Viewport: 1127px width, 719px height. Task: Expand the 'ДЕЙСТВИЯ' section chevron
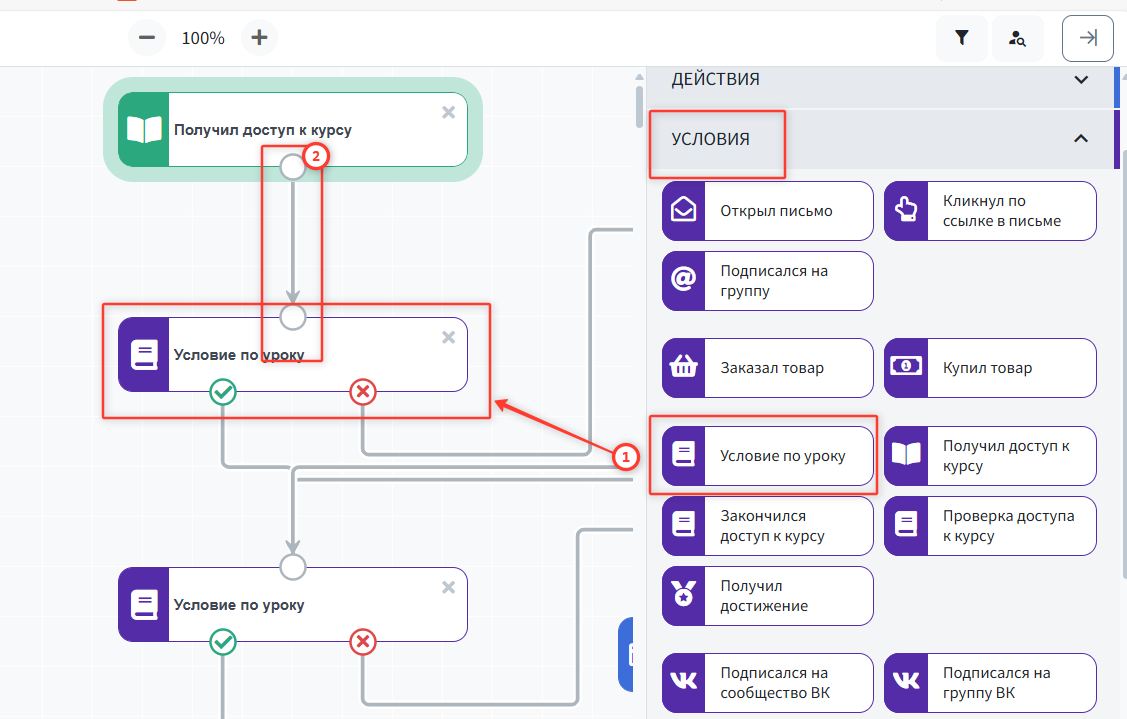click(x=1081, y=80)
